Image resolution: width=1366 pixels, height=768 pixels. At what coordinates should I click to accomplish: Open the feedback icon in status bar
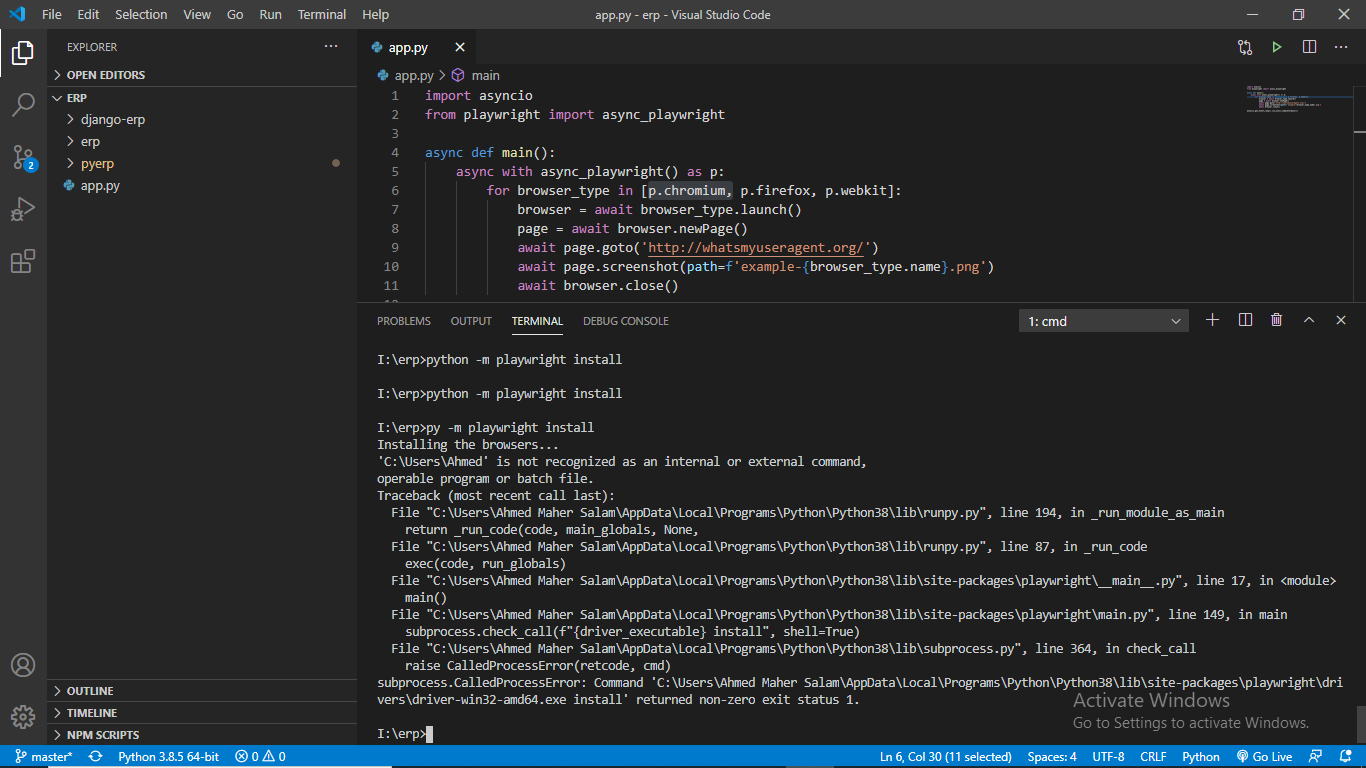pyautogui.click(x=1316, y=757)
